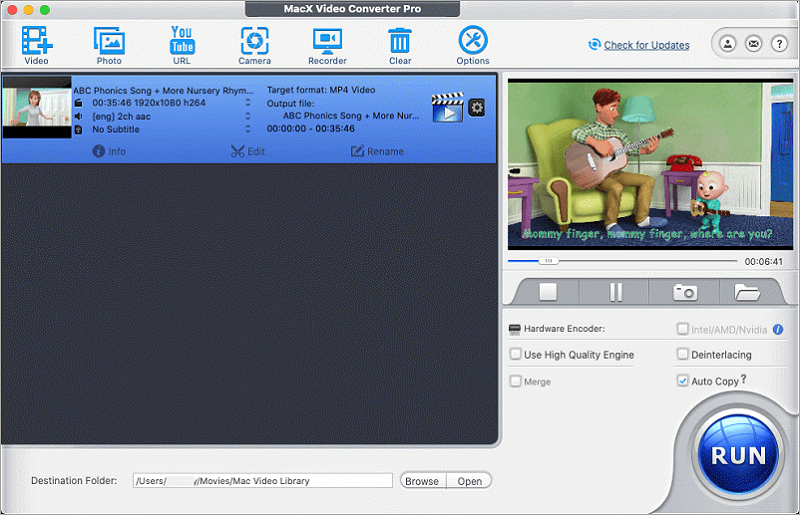Open the Options settings
Image resolution: width=800 pixels, height=515 pixels.
point(473,45)
